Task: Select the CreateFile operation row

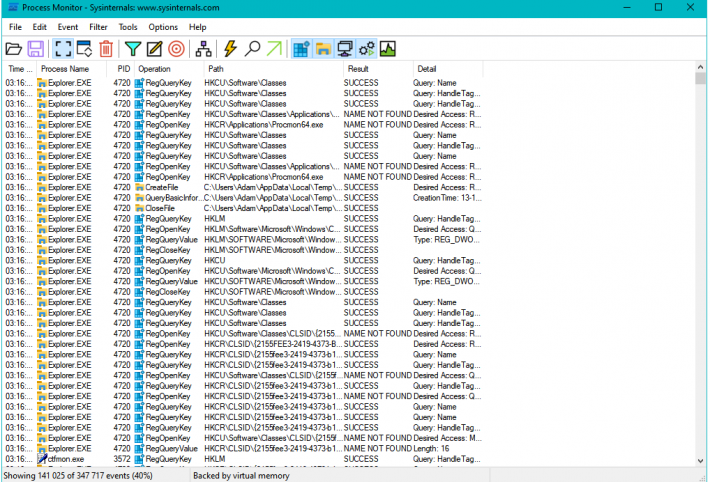Action: 243,187
